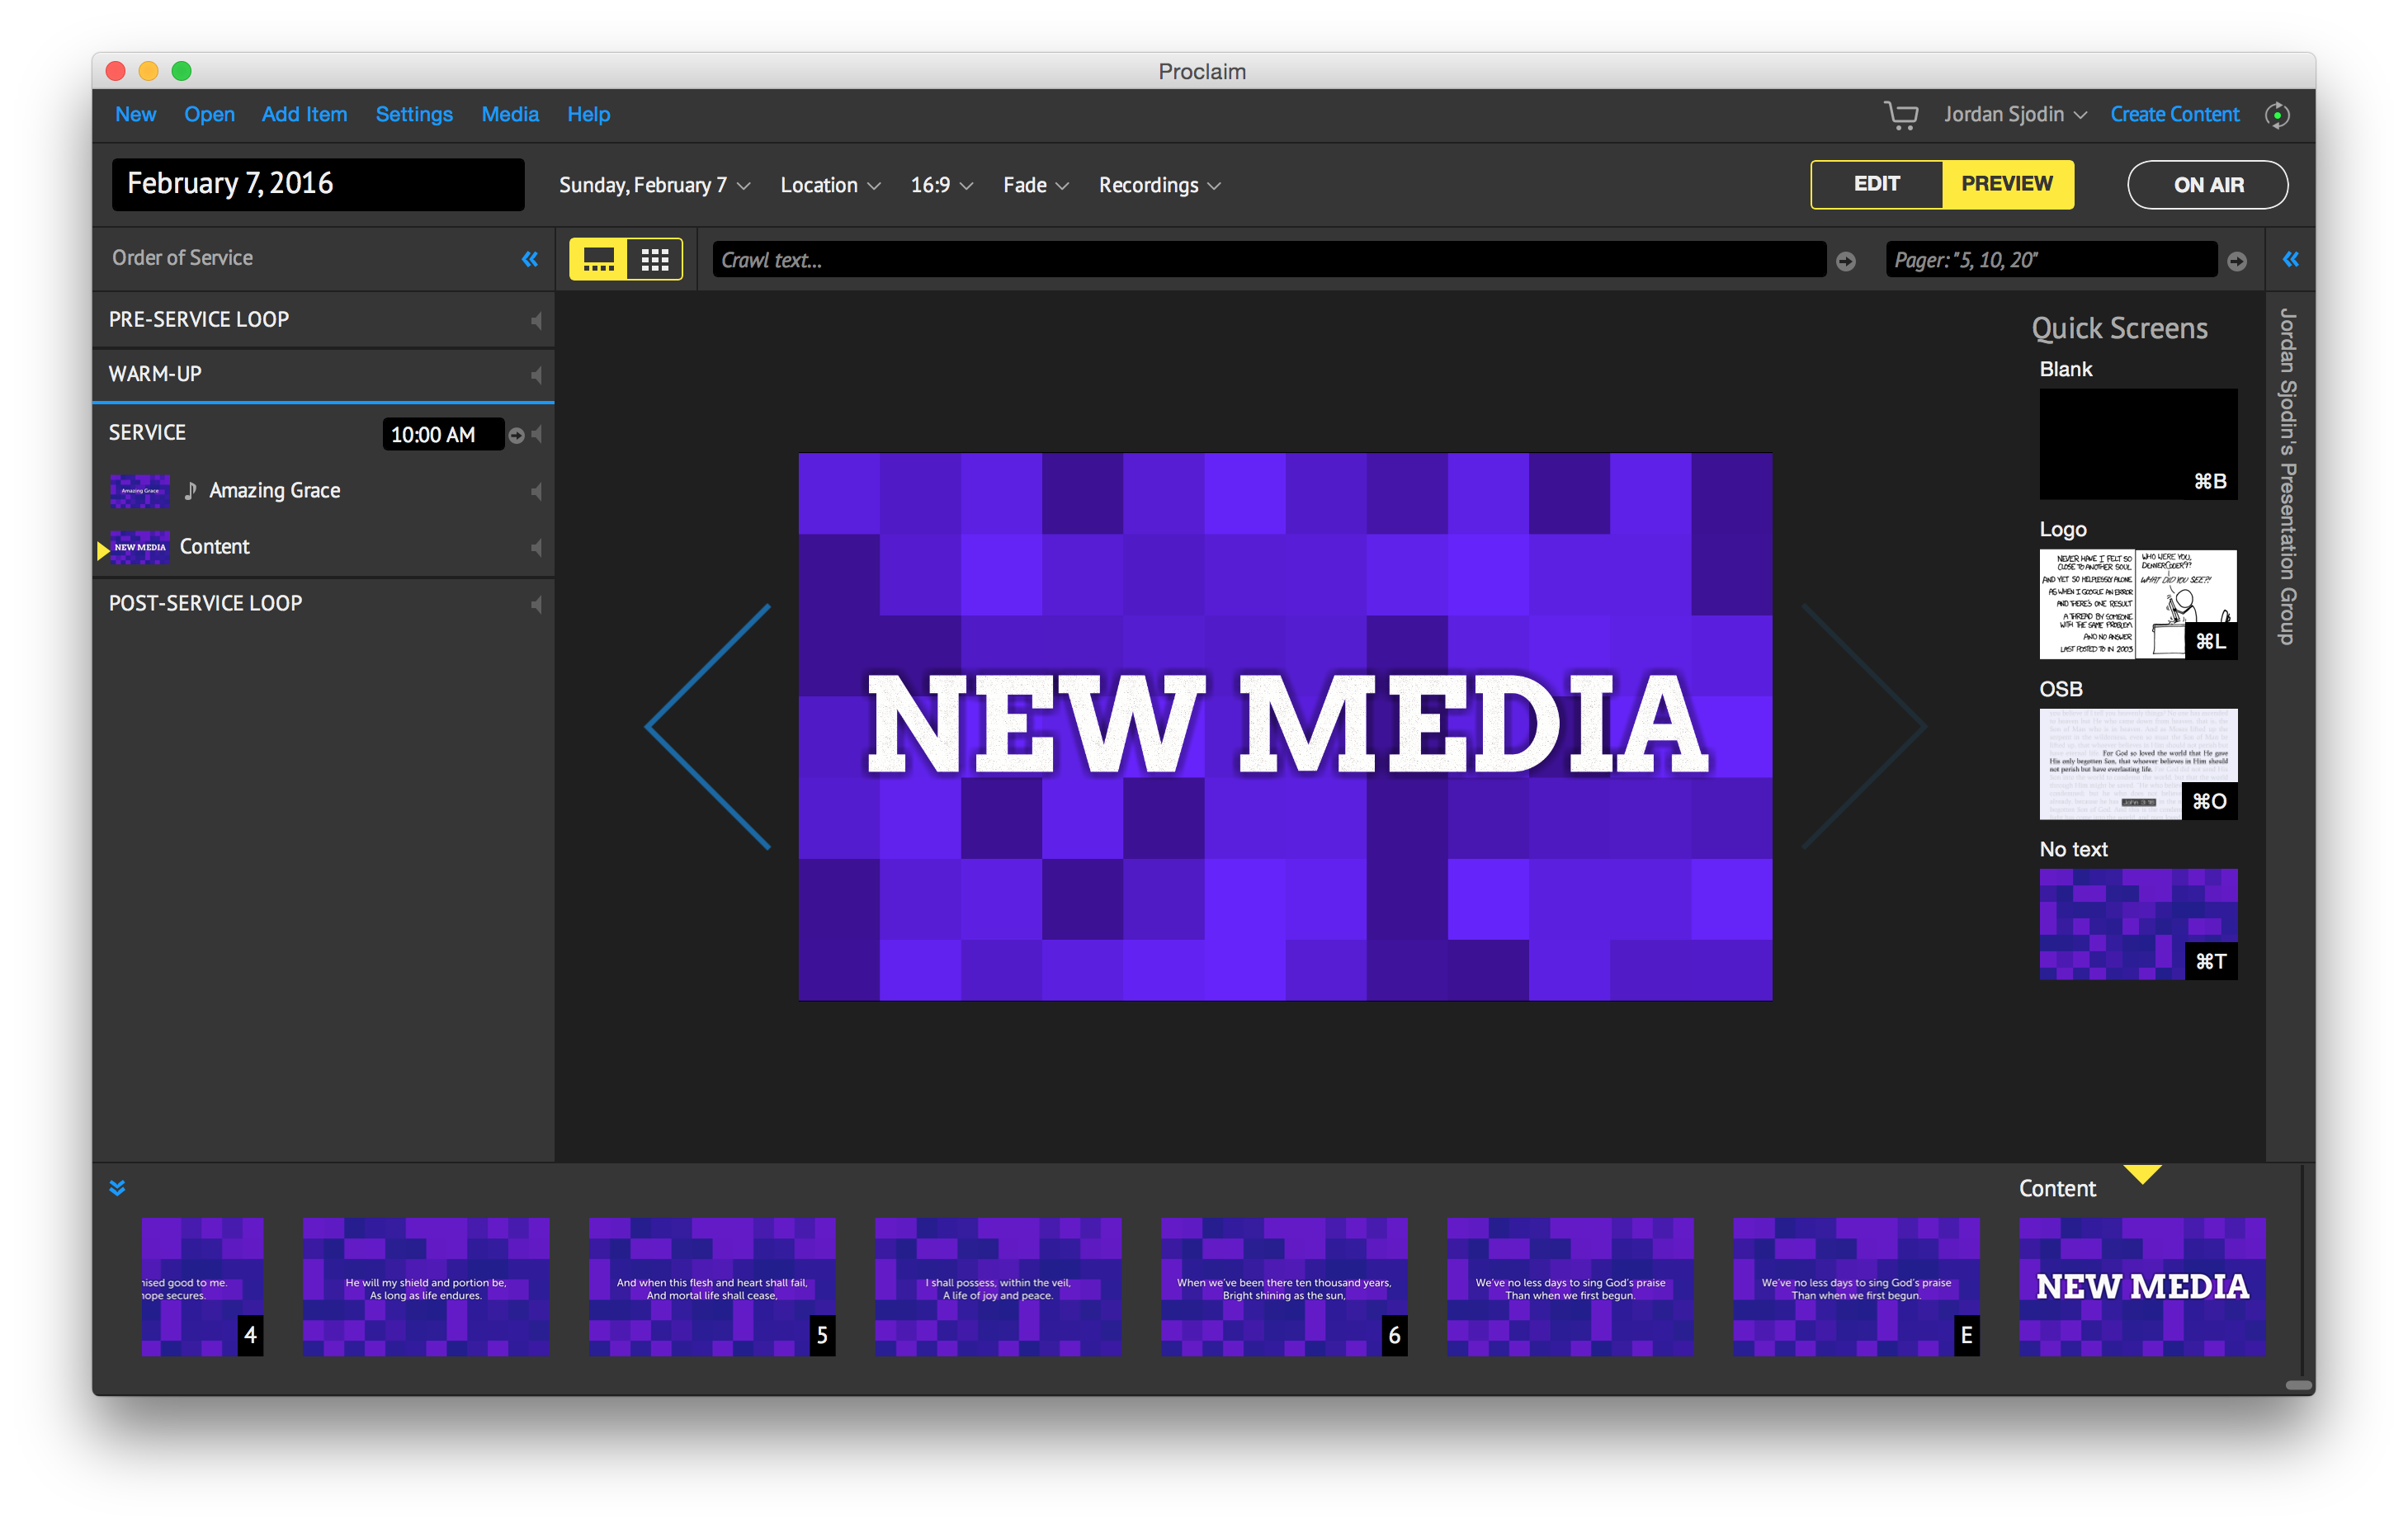Go to the previous slide arrow
Screen dimensions: 2408x1528
click(x=708, y=727)
